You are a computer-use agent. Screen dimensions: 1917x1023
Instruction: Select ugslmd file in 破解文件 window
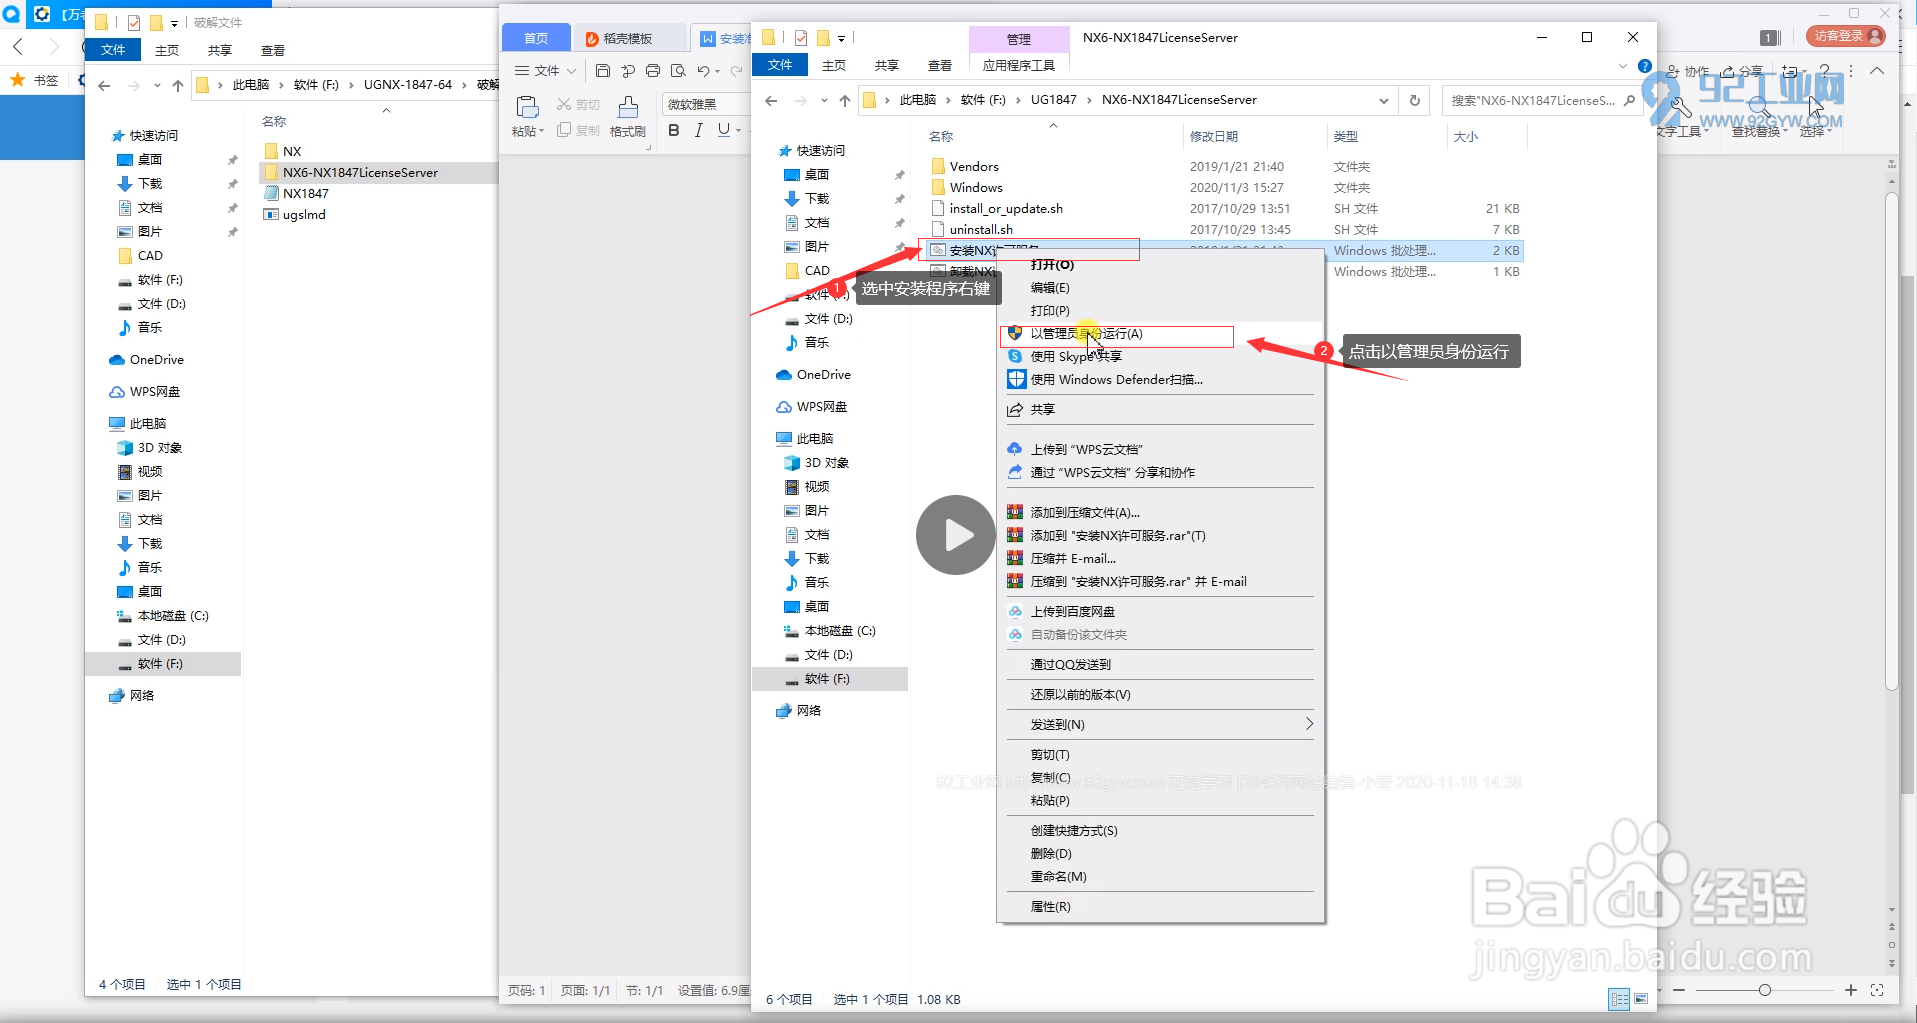304,215
